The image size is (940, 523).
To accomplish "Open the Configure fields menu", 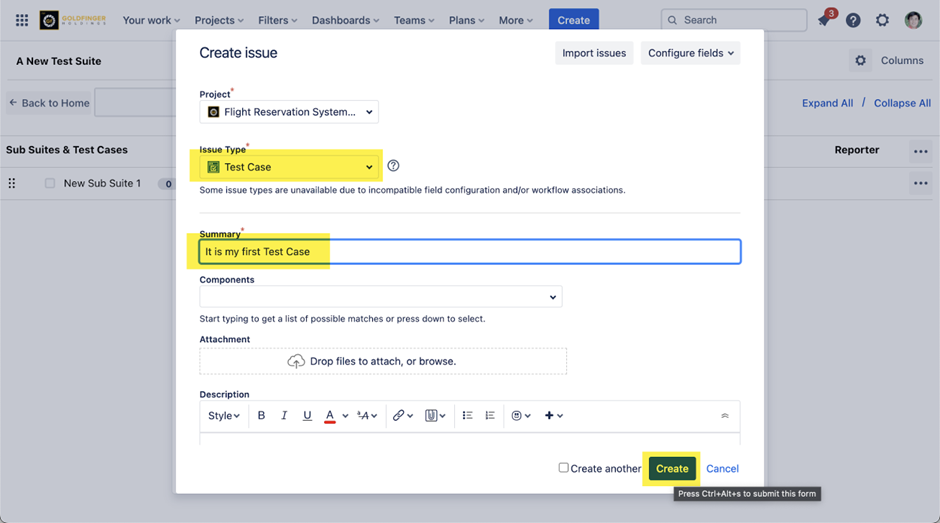I will (x=690, y=53).
